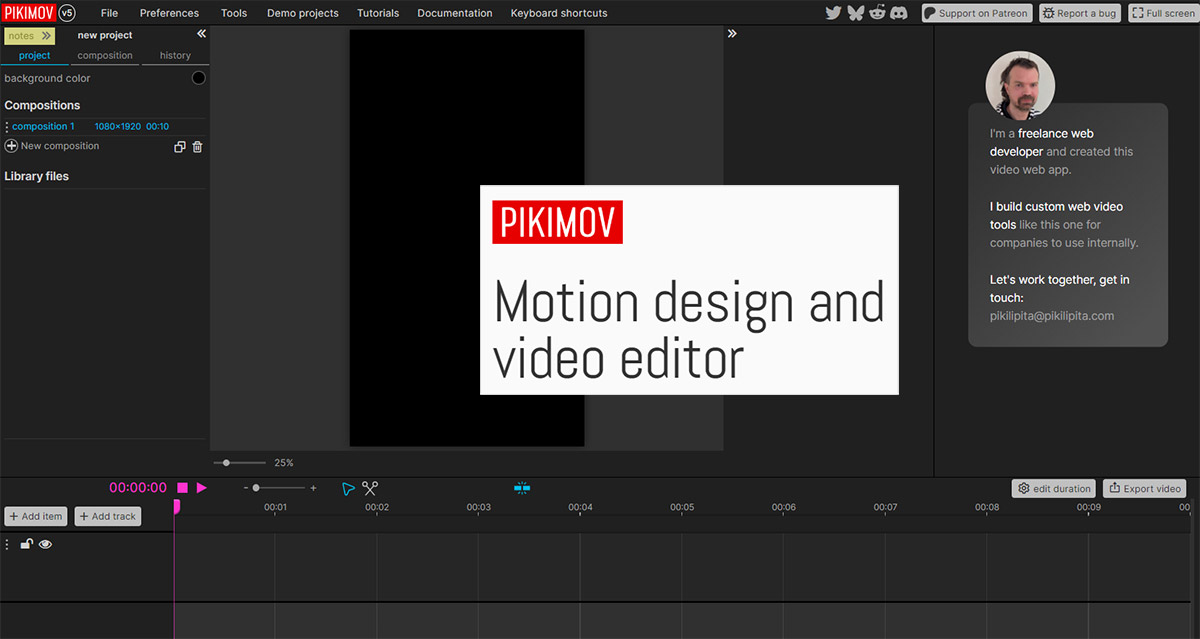Collapse the left project panel
Screen dimensions: 1200x639
(201, 34)
